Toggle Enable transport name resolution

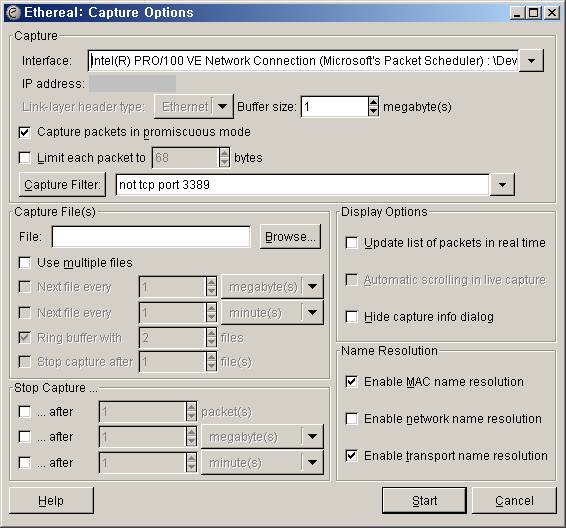click(352, 455)
